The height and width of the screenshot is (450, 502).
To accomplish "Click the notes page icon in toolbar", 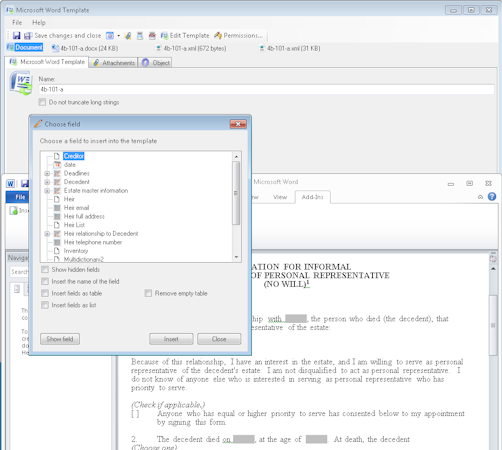I will pos(140,36).
